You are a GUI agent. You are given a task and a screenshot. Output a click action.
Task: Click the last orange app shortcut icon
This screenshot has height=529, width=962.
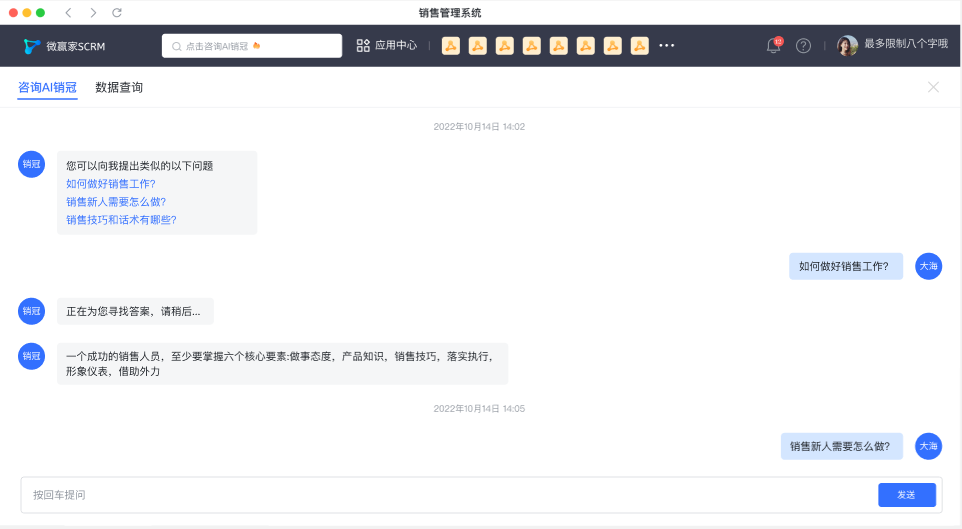pyautogui.click(x=640, y=46)
